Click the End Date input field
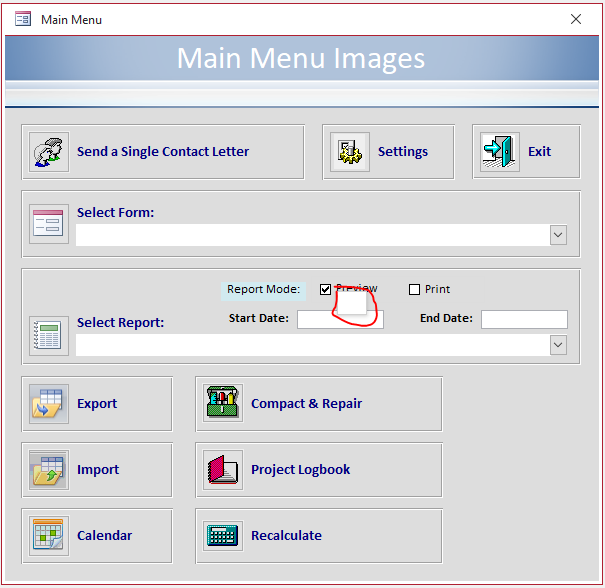 click(524, 319)
